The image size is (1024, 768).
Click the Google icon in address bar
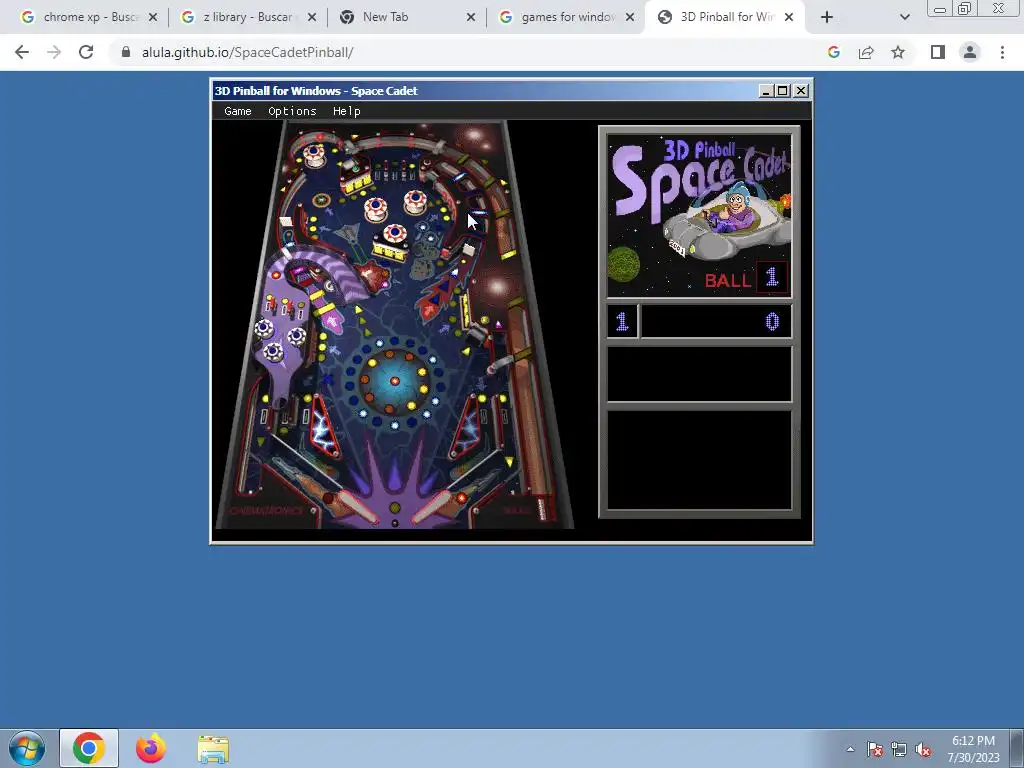pyautogui.click(x=833, y=52)
